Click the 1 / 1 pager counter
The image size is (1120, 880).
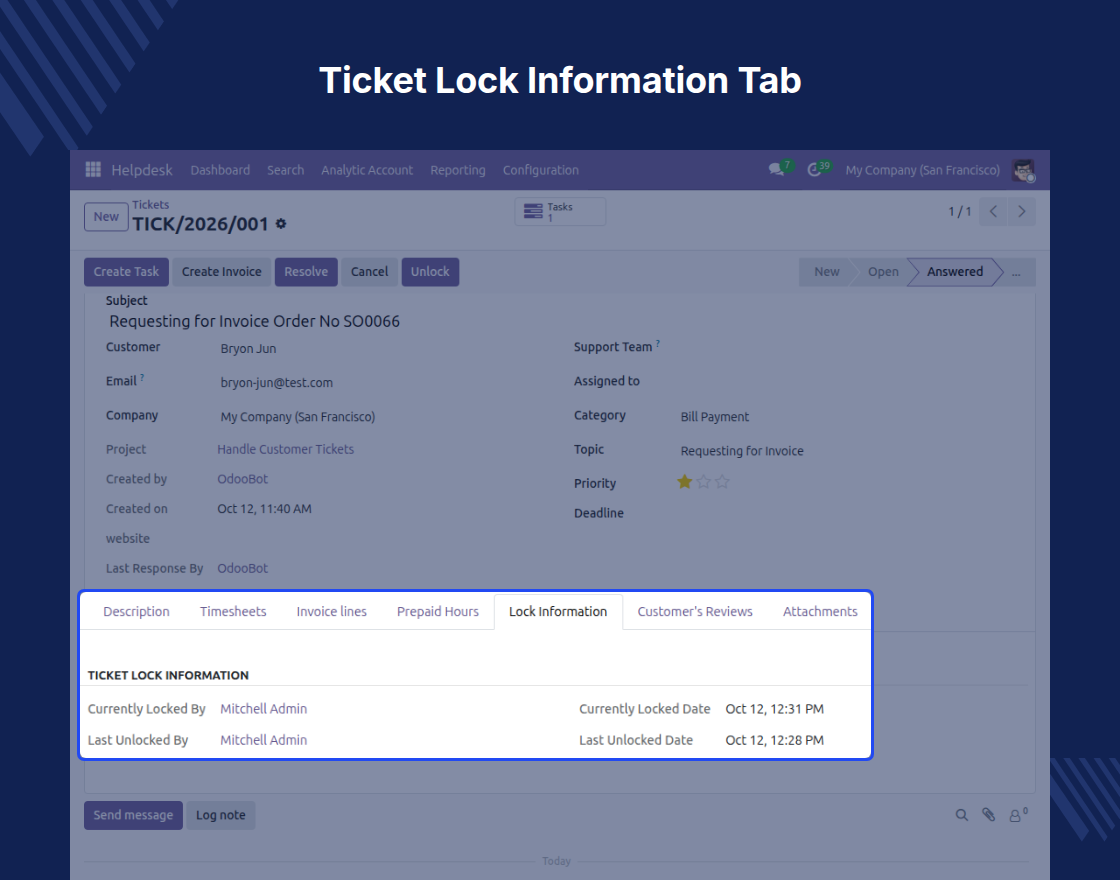tap(960, 211)
